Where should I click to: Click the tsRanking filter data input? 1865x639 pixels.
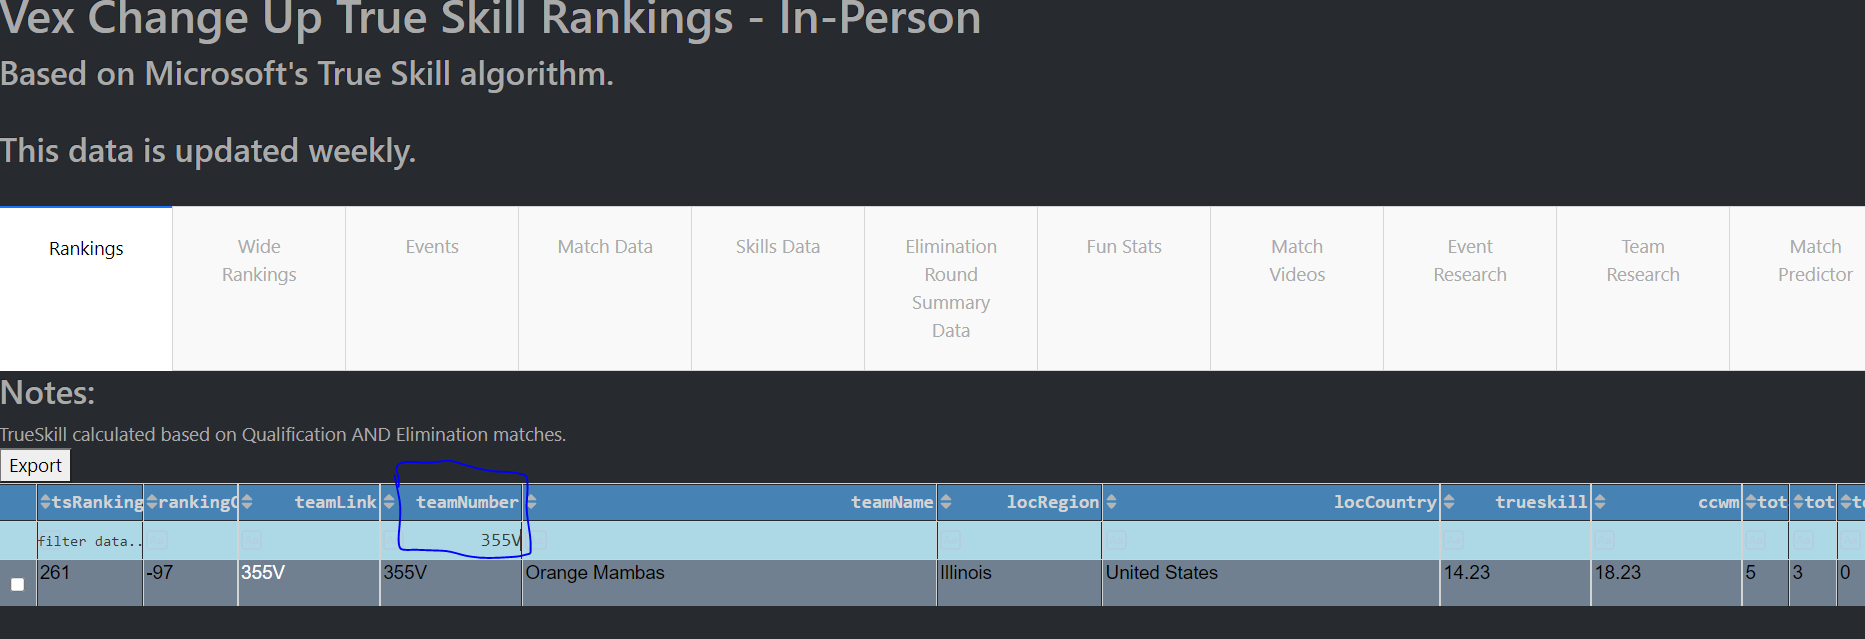tap(90, 541)
